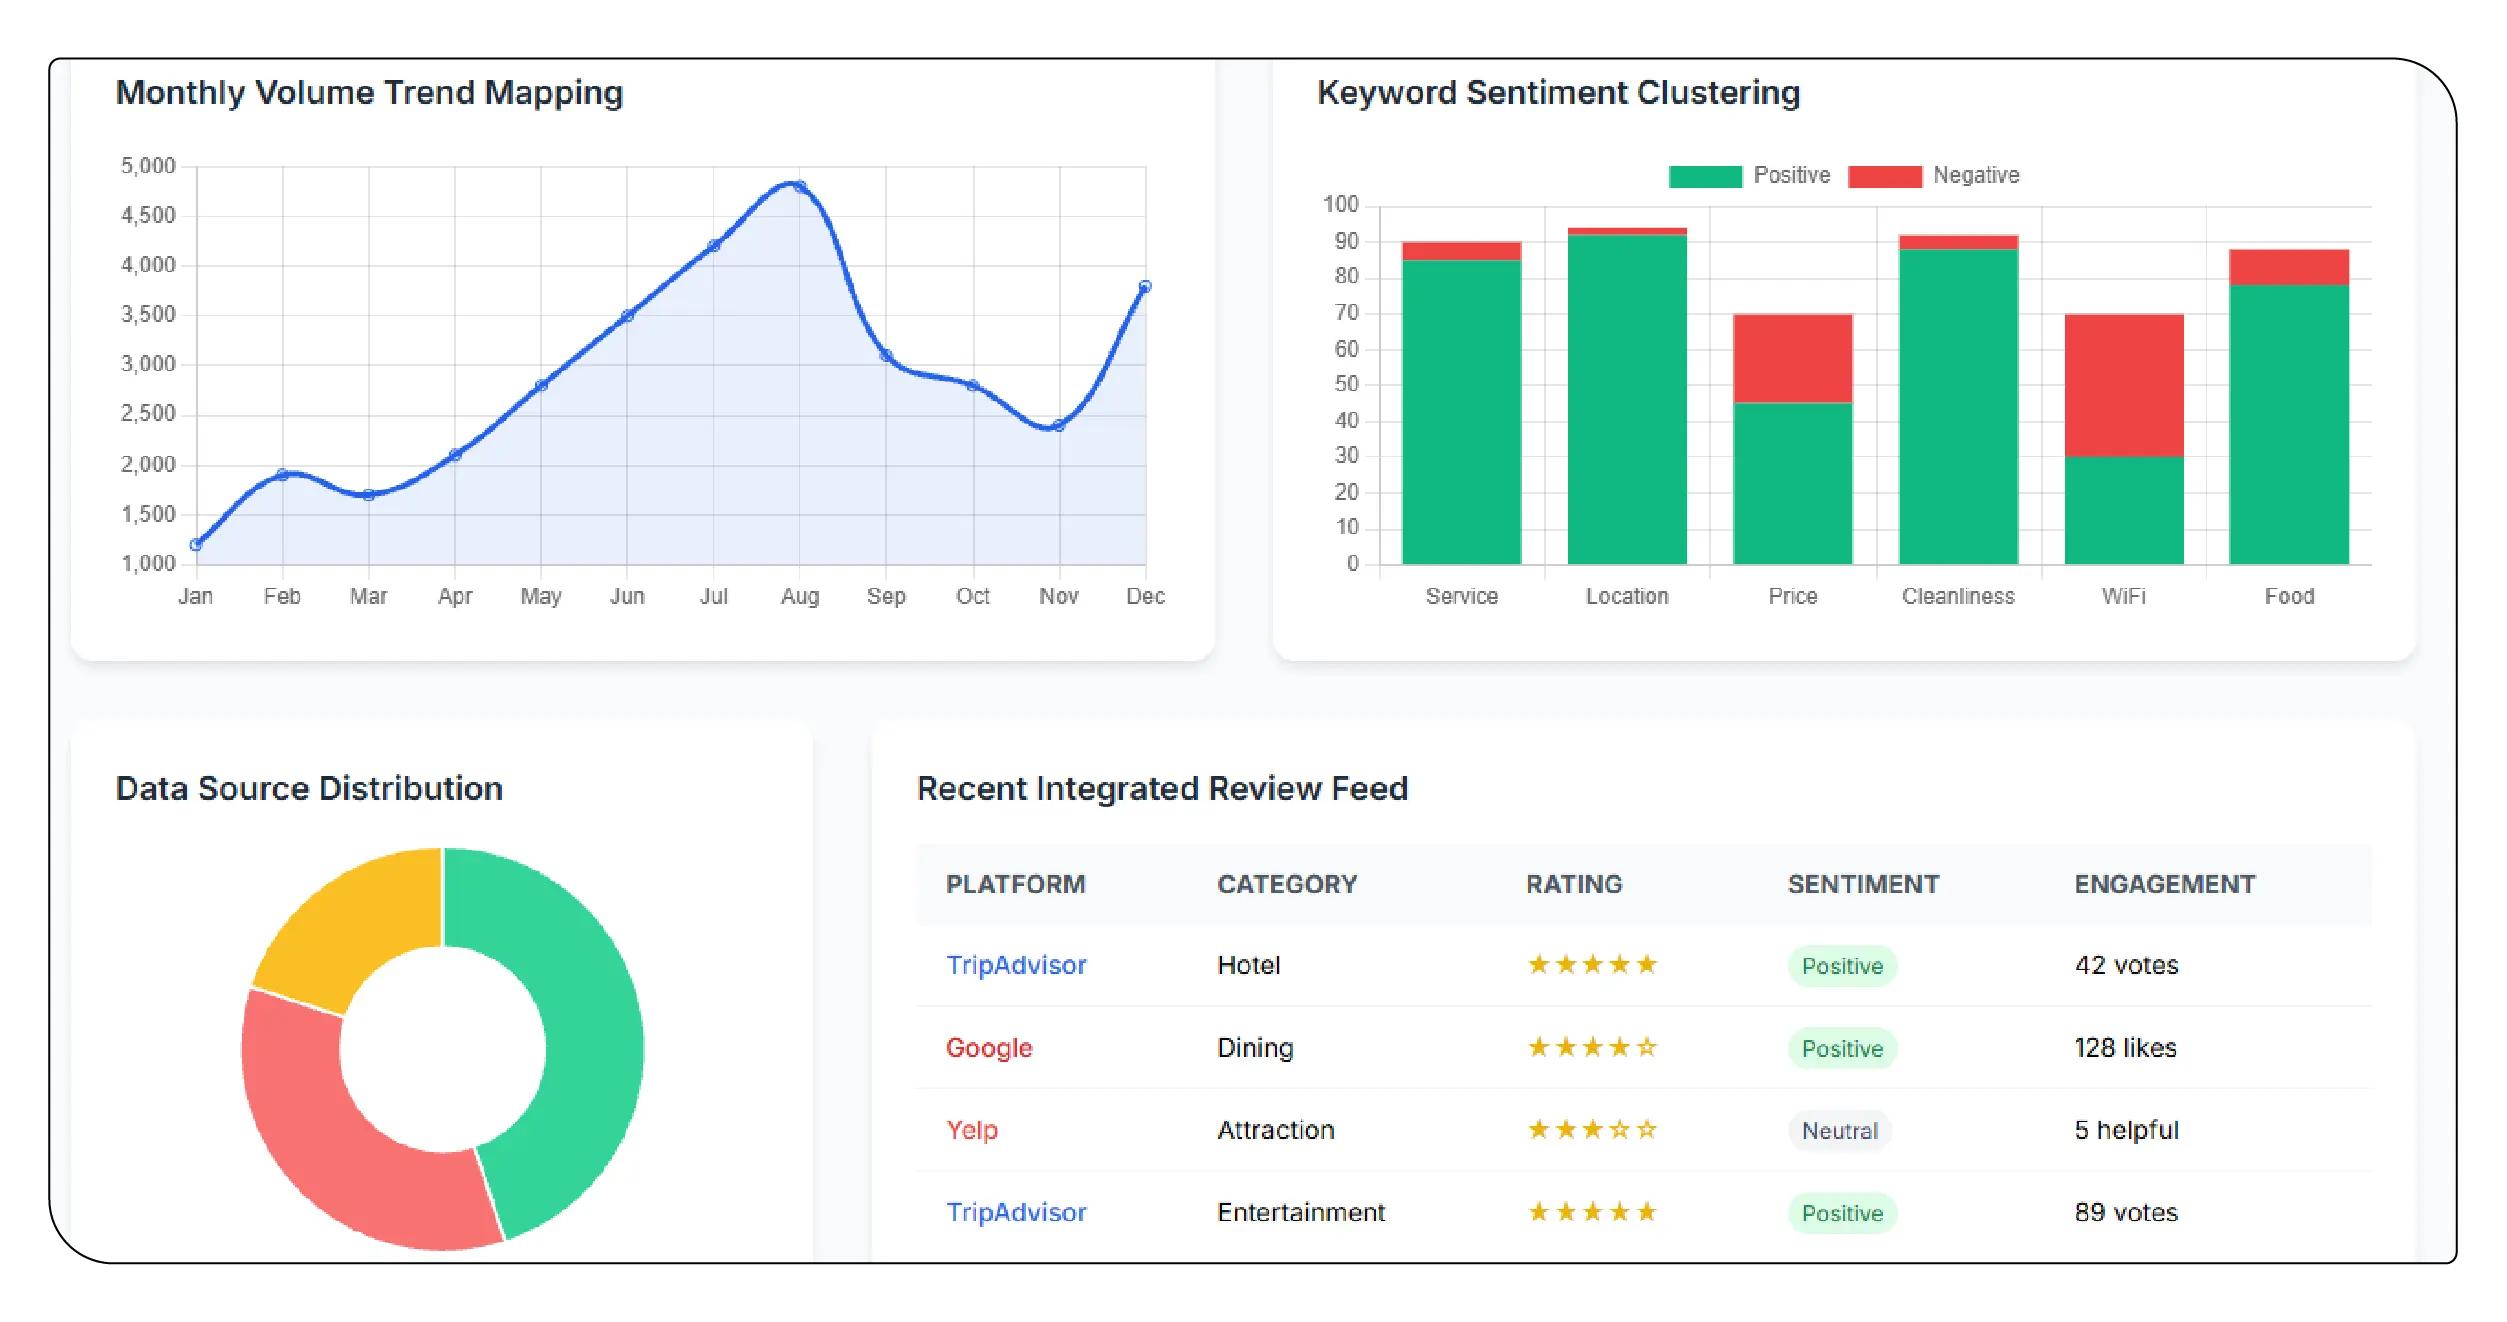
Task: Toggle the Negative legend series
Action: pos(1932,176)
